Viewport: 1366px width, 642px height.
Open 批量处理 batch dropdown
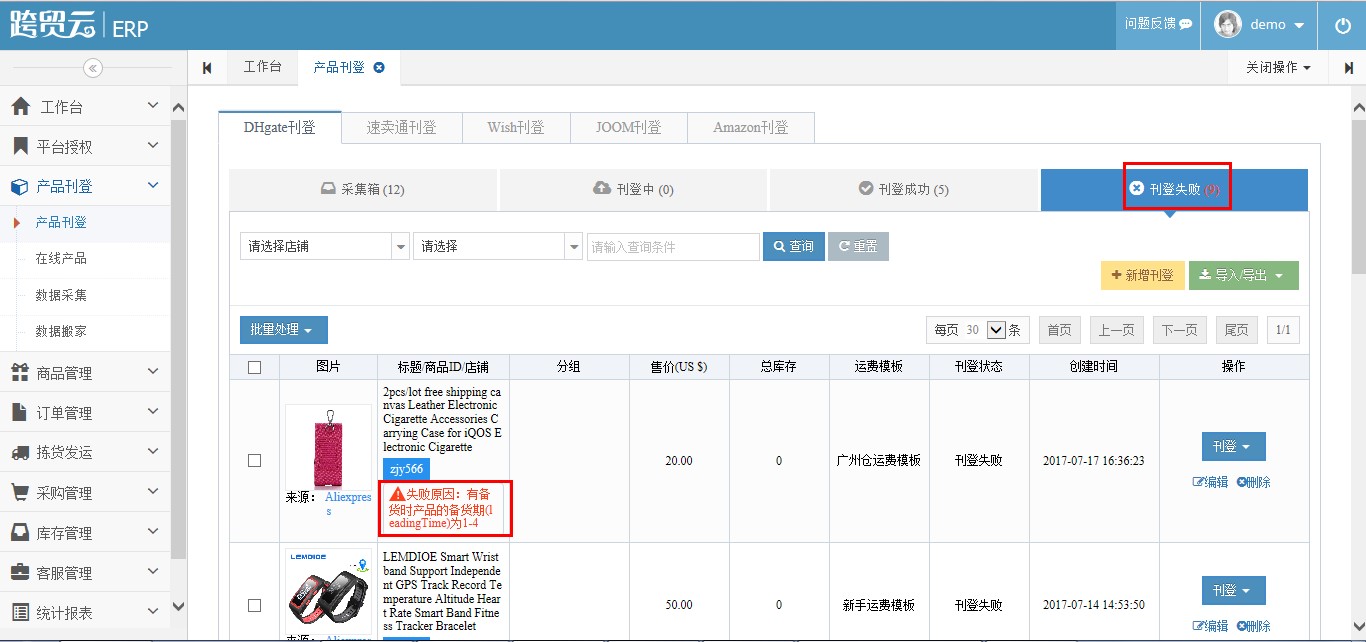pyautogui.click(x=284, y=330)
